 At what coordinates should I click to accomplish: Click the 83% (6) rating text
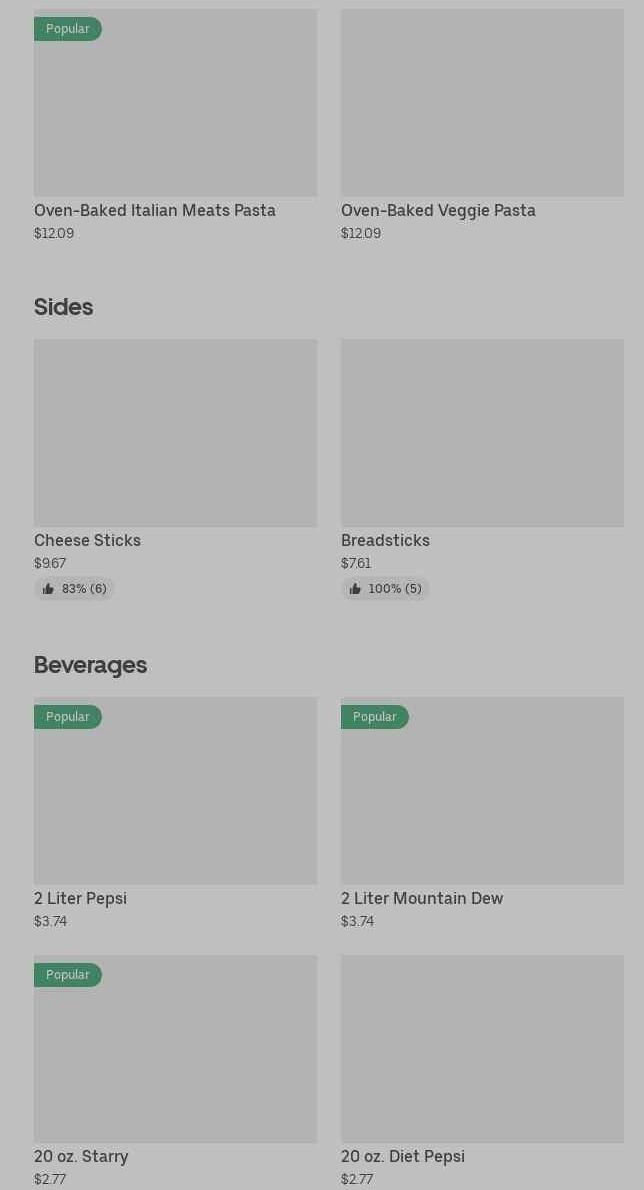tap(84, 589)
